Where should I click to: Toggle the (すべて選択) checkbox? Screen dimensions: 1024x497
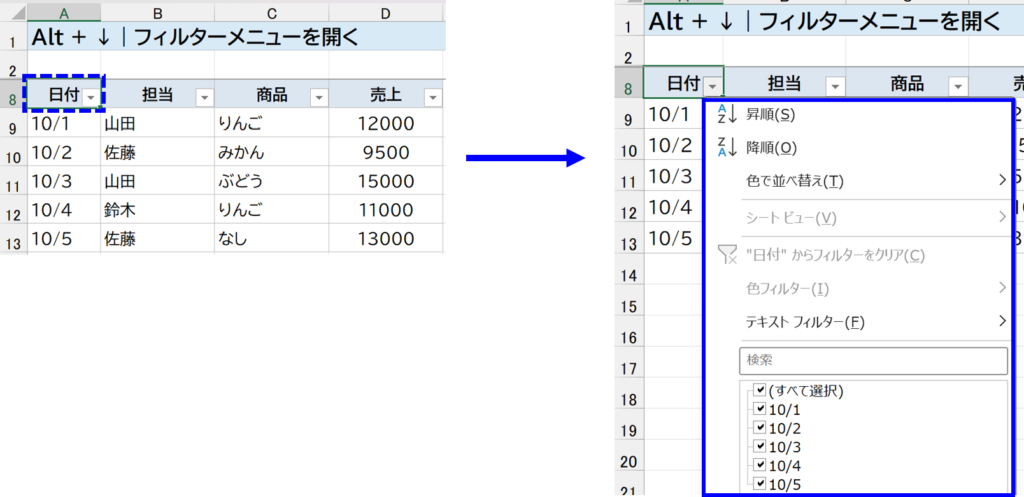(760, 391)
